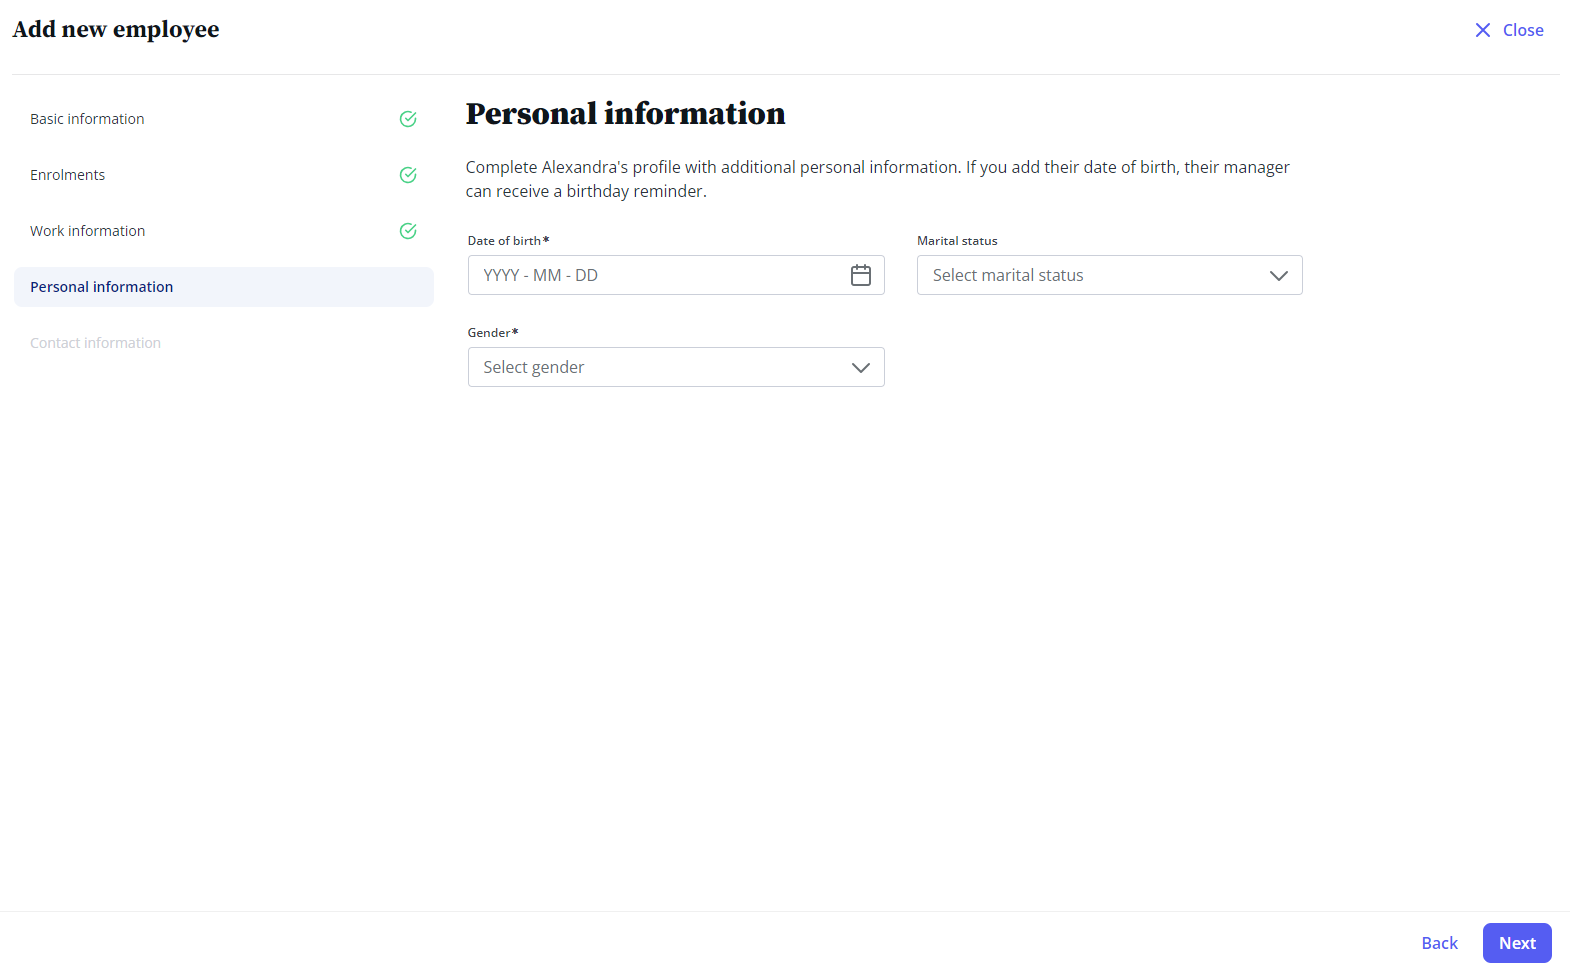Image resolution: width=1570 pixels, height=970 pixels.
Task: Select Personal information step in sidebar
Action: (x=224, y=287)
